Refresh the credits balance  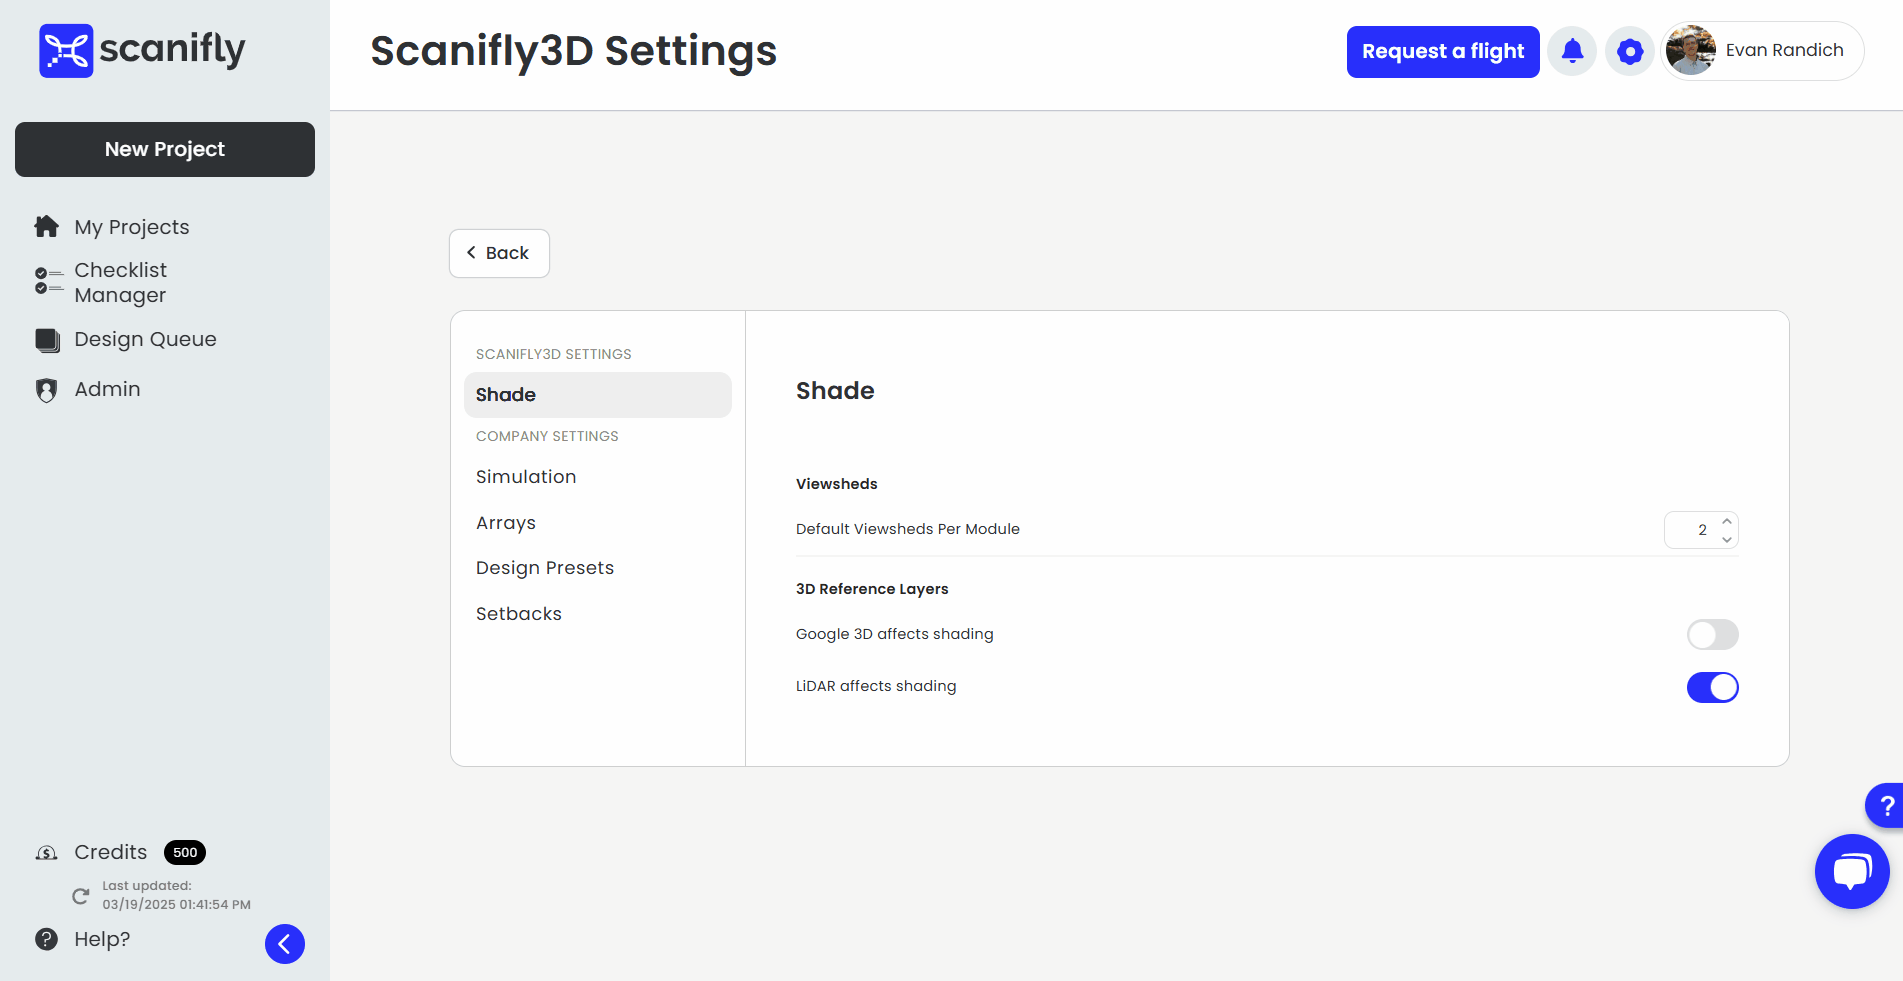(80, 895)
